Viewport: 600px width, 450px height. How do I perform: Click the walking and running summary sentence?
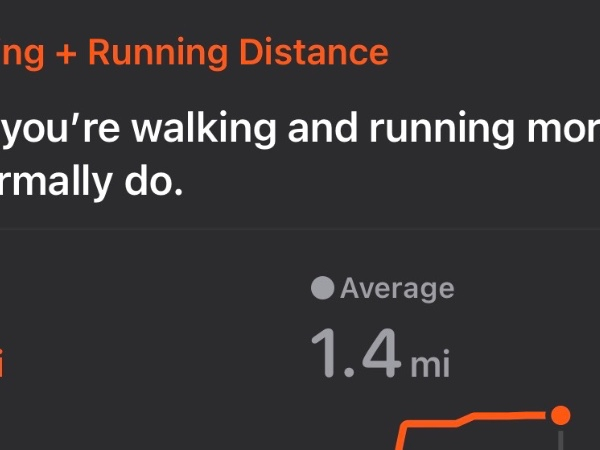[300, 132]
